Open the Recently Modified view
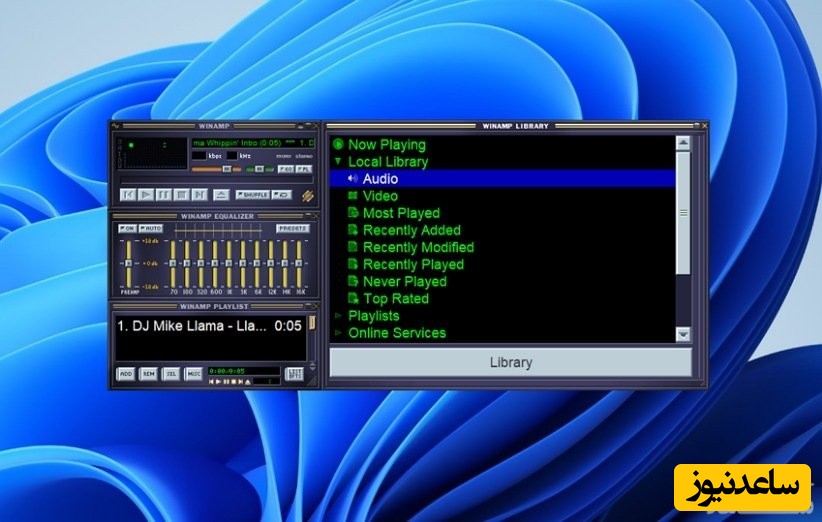The width and height of the screenshot is (822, 522). coord(418,247)
